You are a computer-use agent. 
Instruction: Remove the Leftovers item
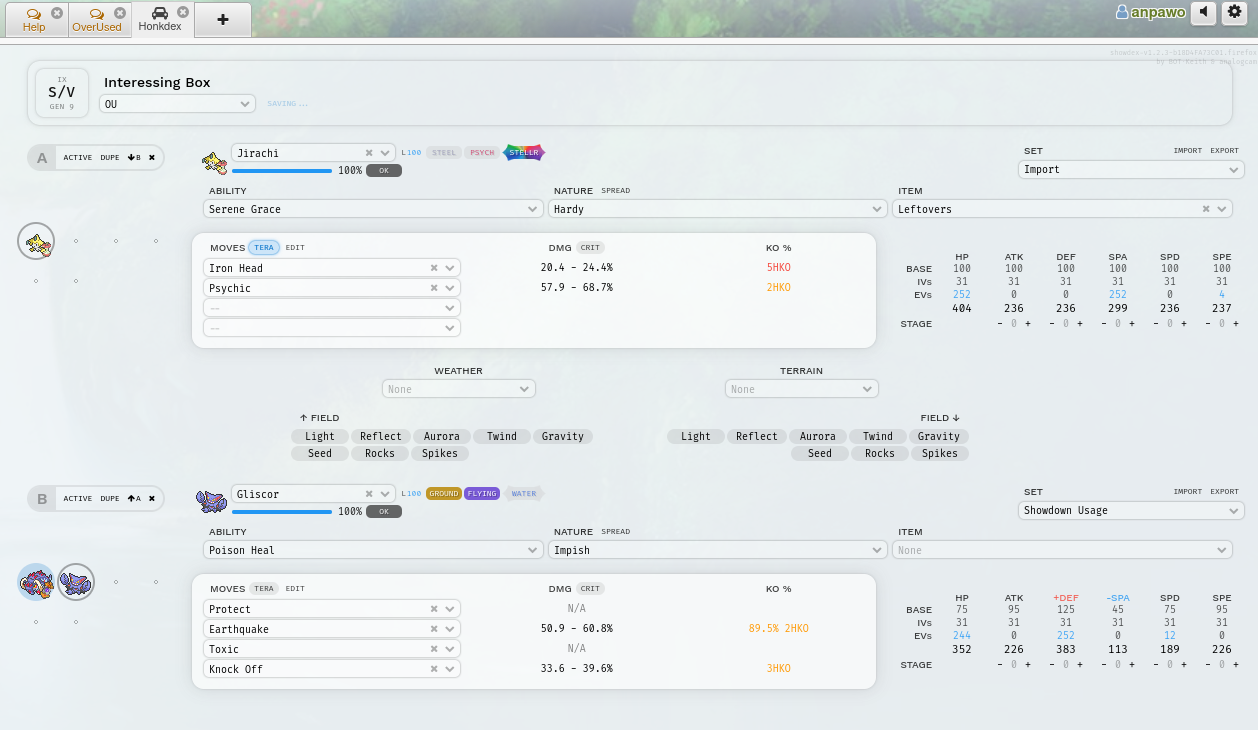[x=1206, y=209]
